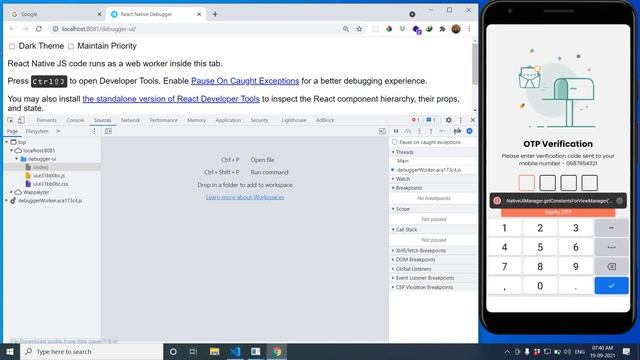Close the Google tab

click(99, 14)
